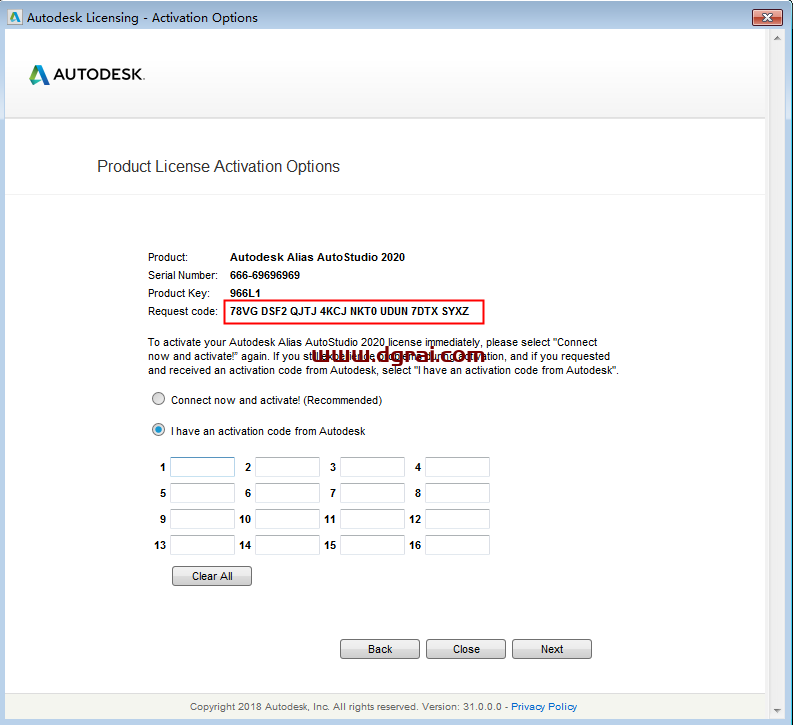Proceed with the Next button
Viewport: 793px width, 725px height.
pyautogui.click(x=552, y=649)
